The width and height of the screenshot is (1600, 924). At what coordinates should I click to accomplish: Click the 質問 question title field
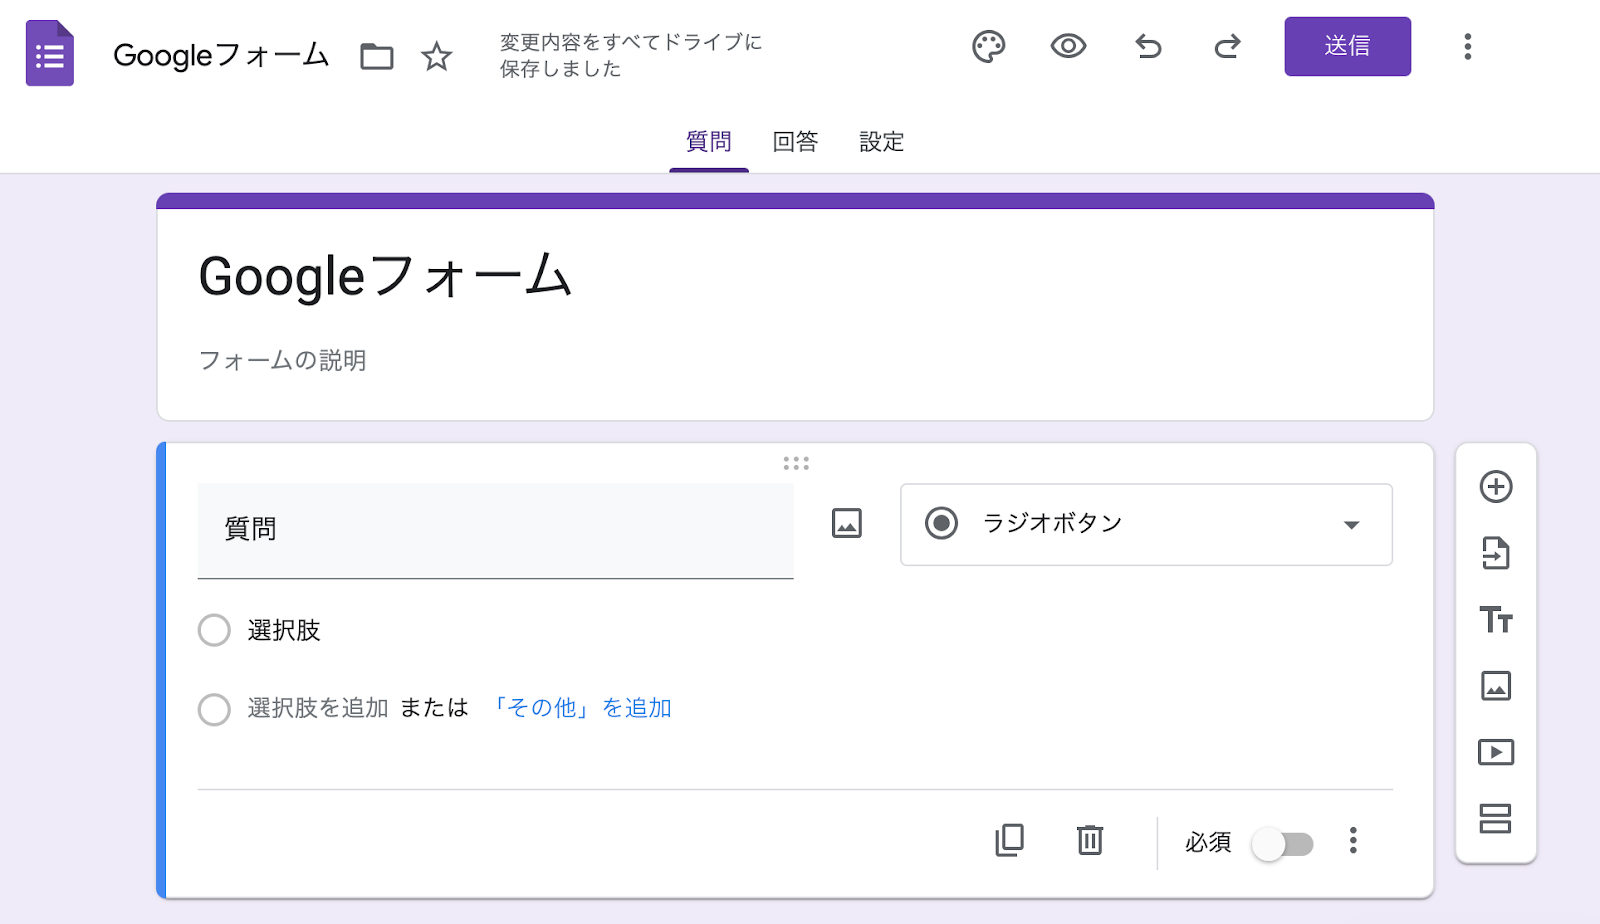pos(495,530)
